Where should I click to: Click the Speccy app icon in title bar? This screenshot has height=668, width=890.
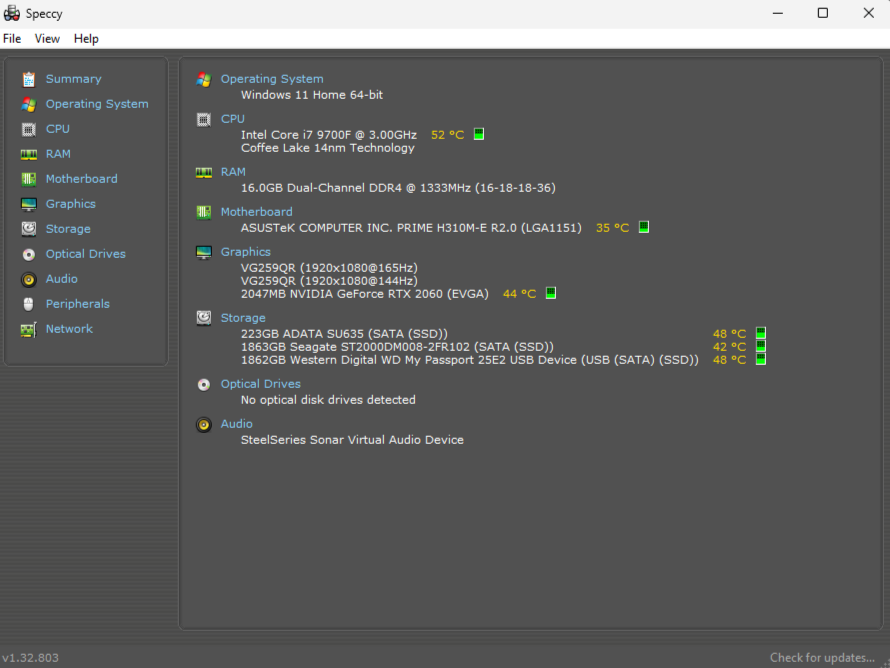(x=11, y=13)
